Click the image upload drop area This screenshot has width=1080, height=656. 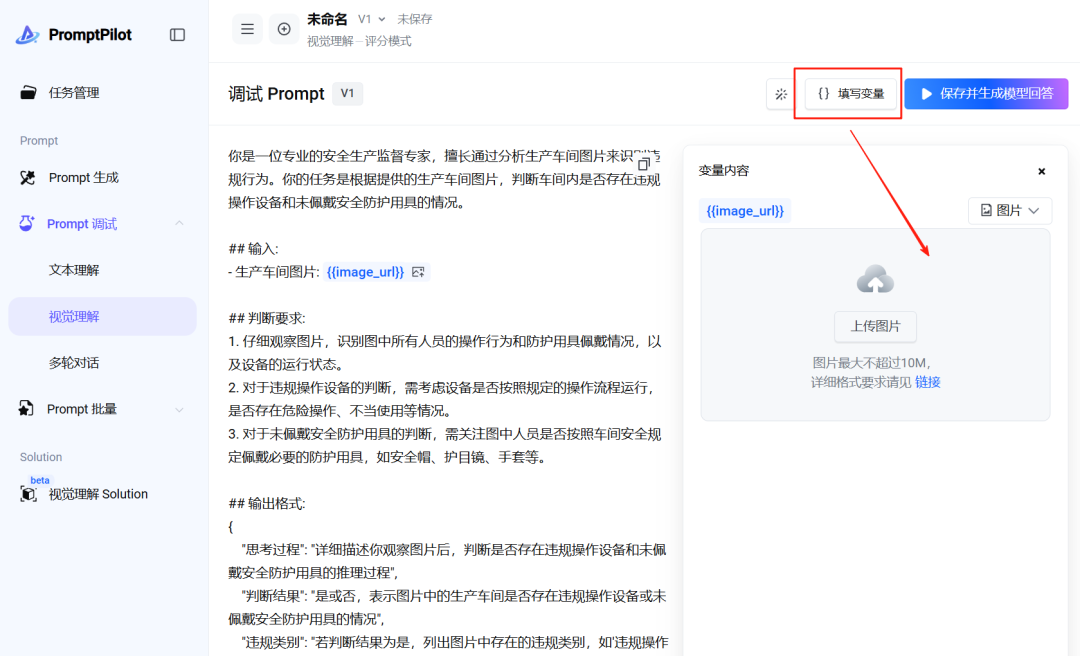(x=875, y=325)
